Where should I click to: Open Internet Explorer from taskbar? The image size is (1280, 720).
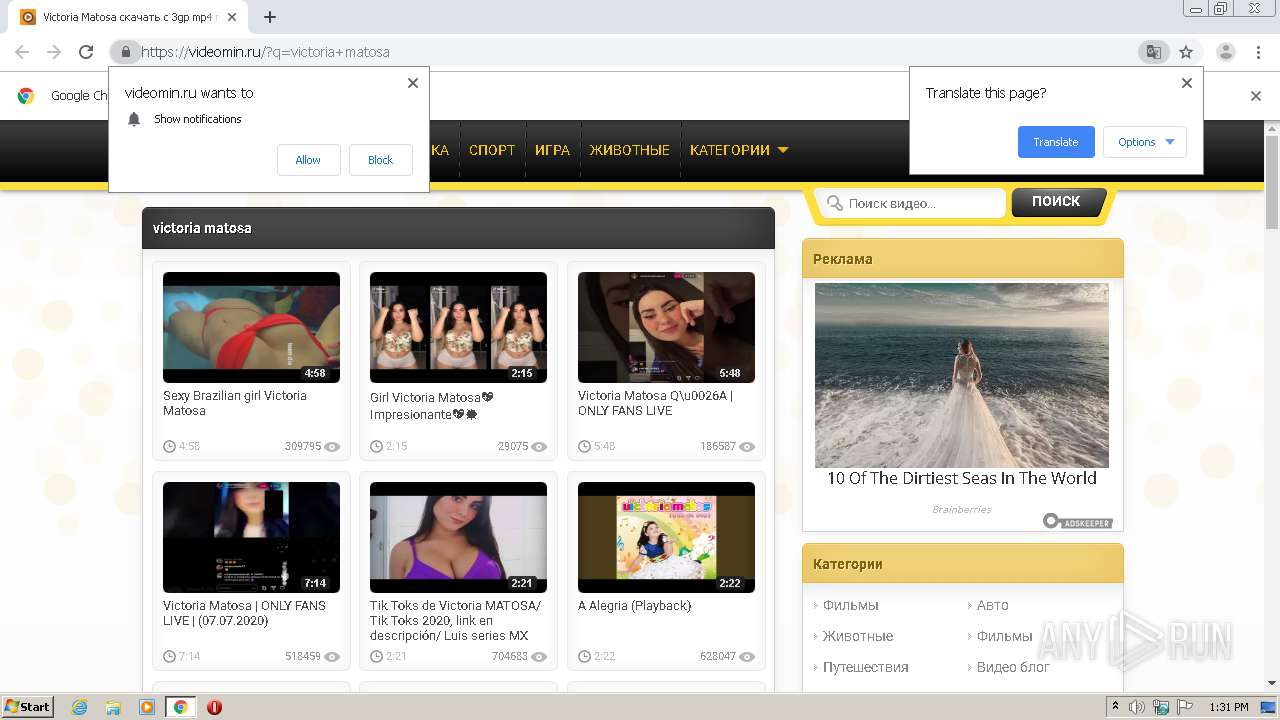coord(79,707)
